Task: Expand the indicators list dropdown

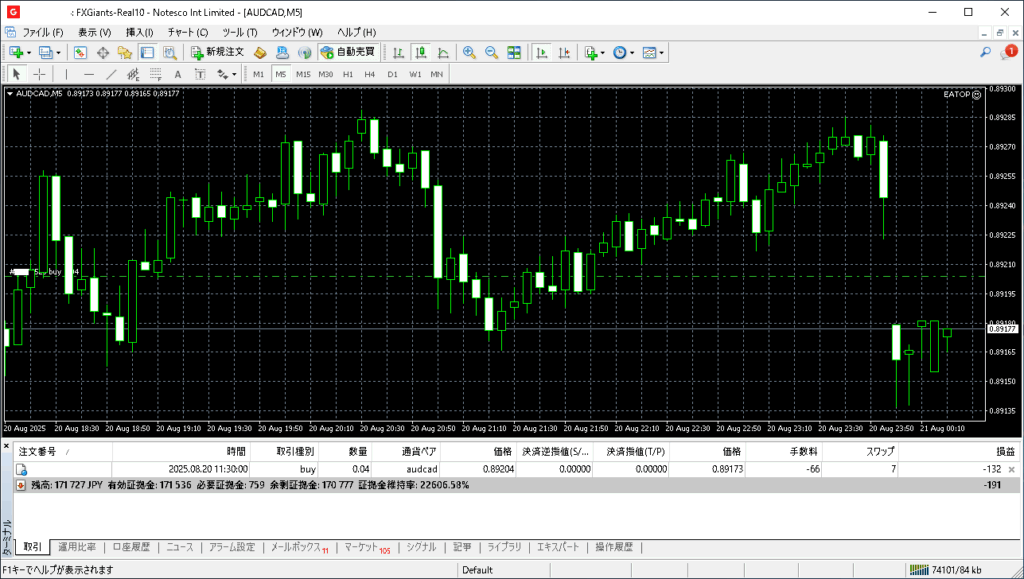Action: pyautogui.click(x=603, y=52)
